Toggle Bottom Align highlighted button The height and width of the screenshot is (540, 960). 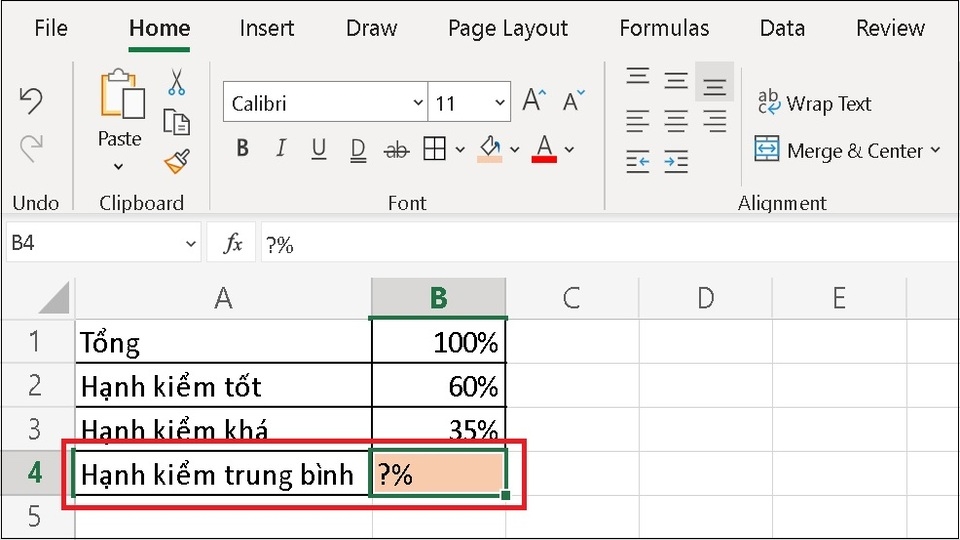[x=714, y=82]
